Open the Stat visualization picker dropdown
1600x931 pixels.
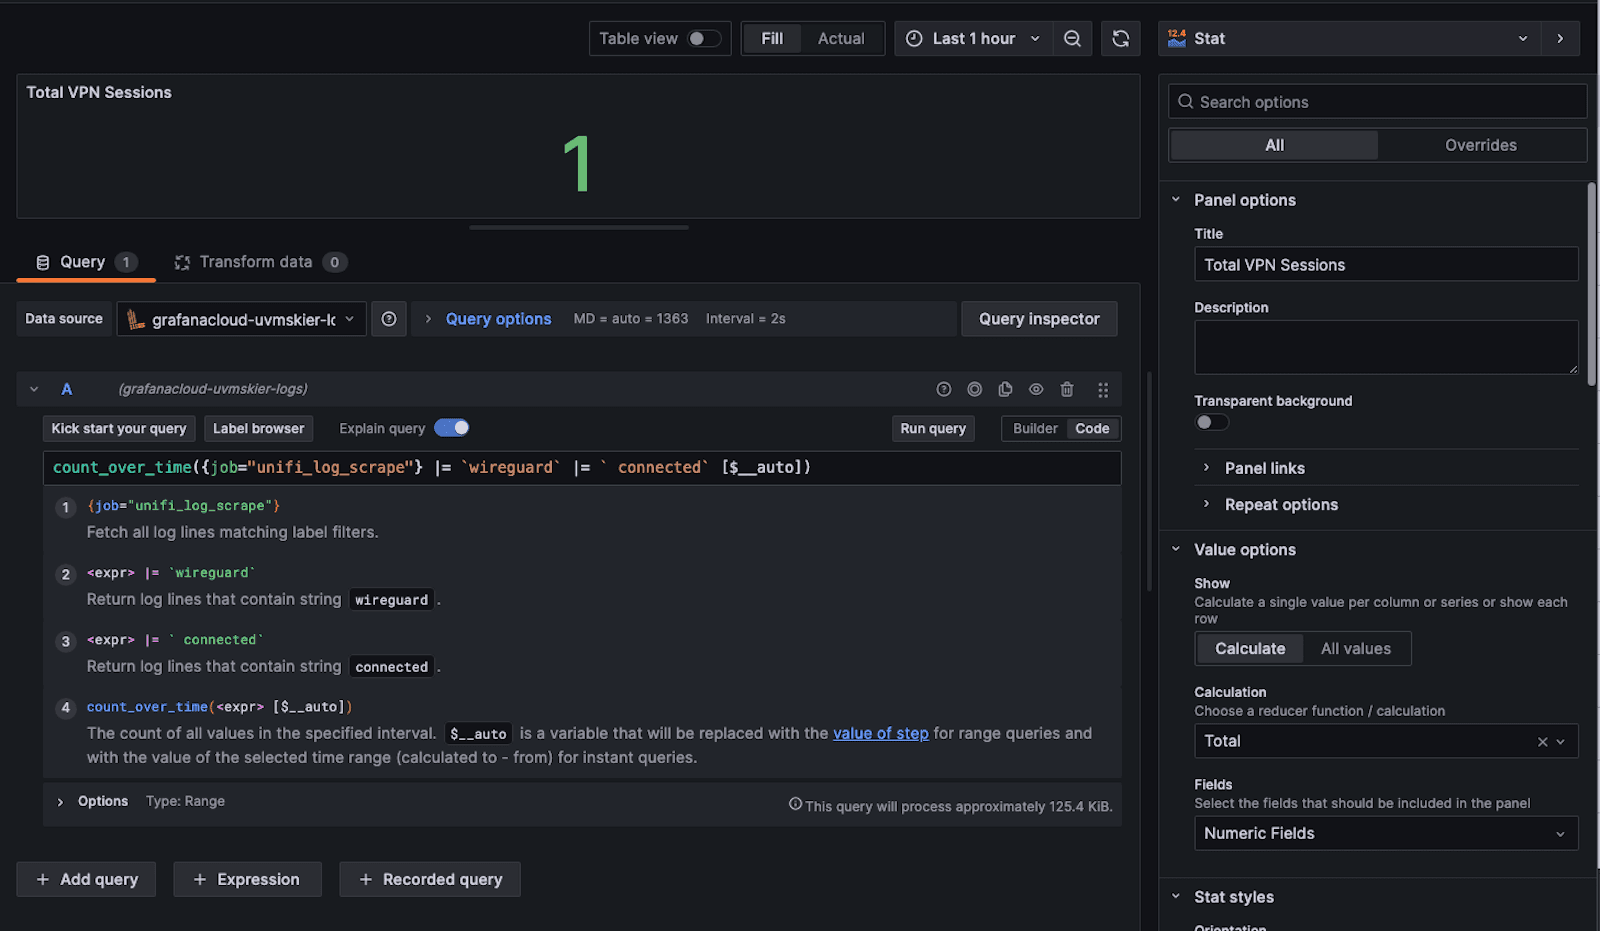click(x=1349, y=39)
